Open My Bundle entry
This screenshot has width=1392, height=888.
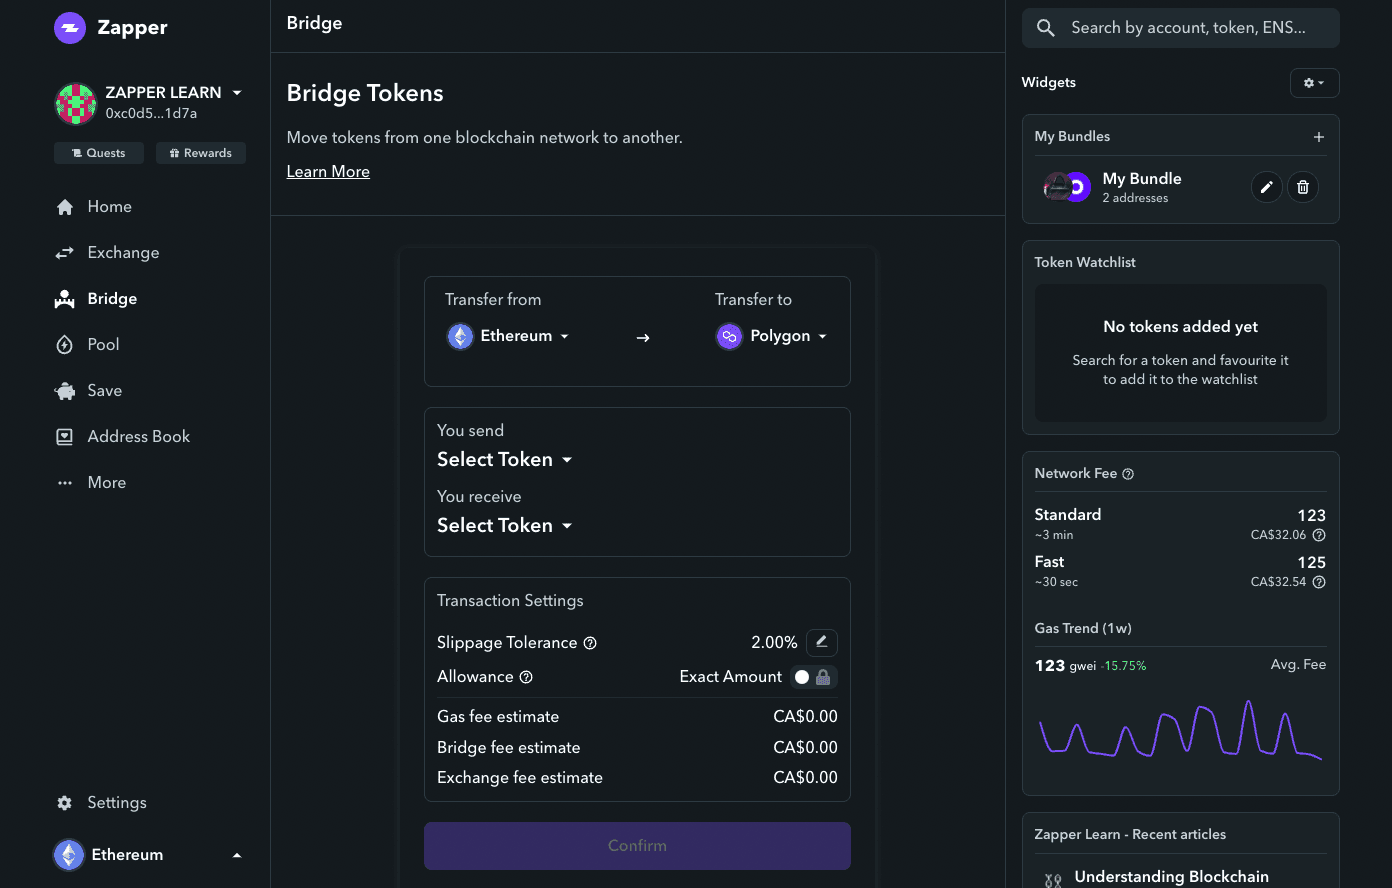click(1141, 187)
